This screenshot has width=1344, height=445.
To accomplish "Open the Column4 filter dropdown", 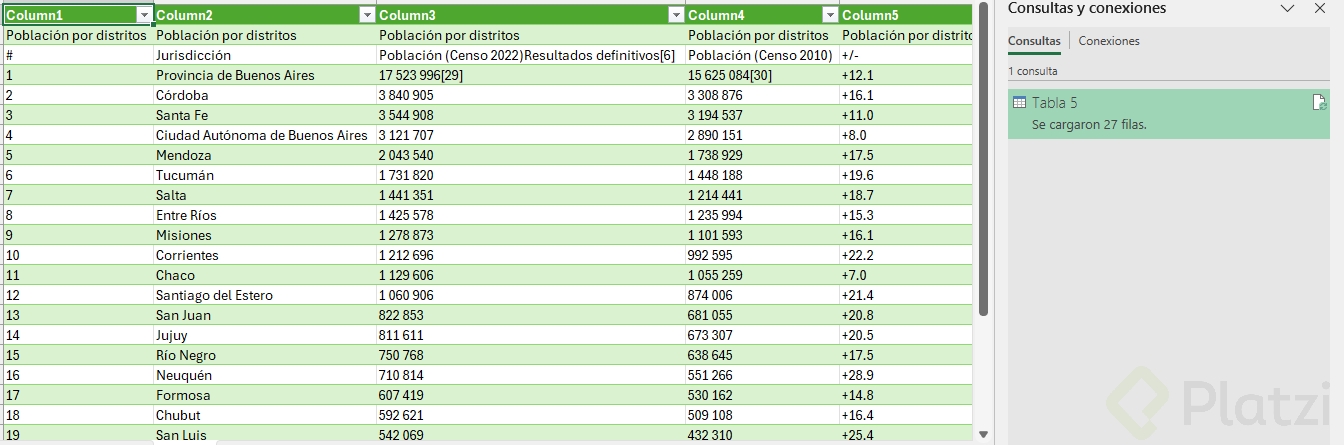I will coord(829,15).
